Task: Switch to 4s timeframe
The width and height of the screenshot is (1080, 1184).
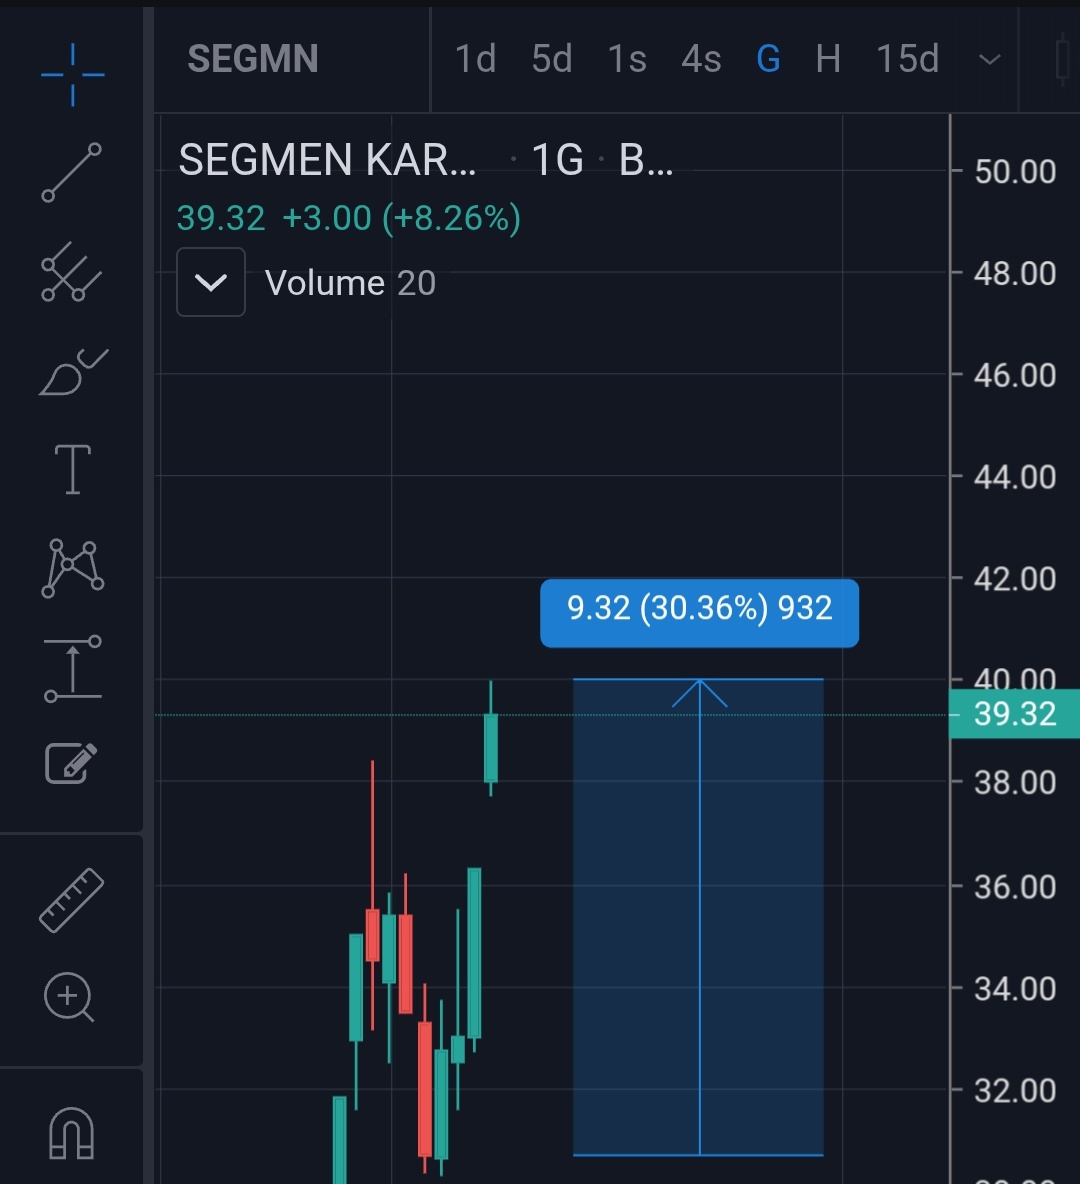Action: pyautogui.click(x=701, y=59)
